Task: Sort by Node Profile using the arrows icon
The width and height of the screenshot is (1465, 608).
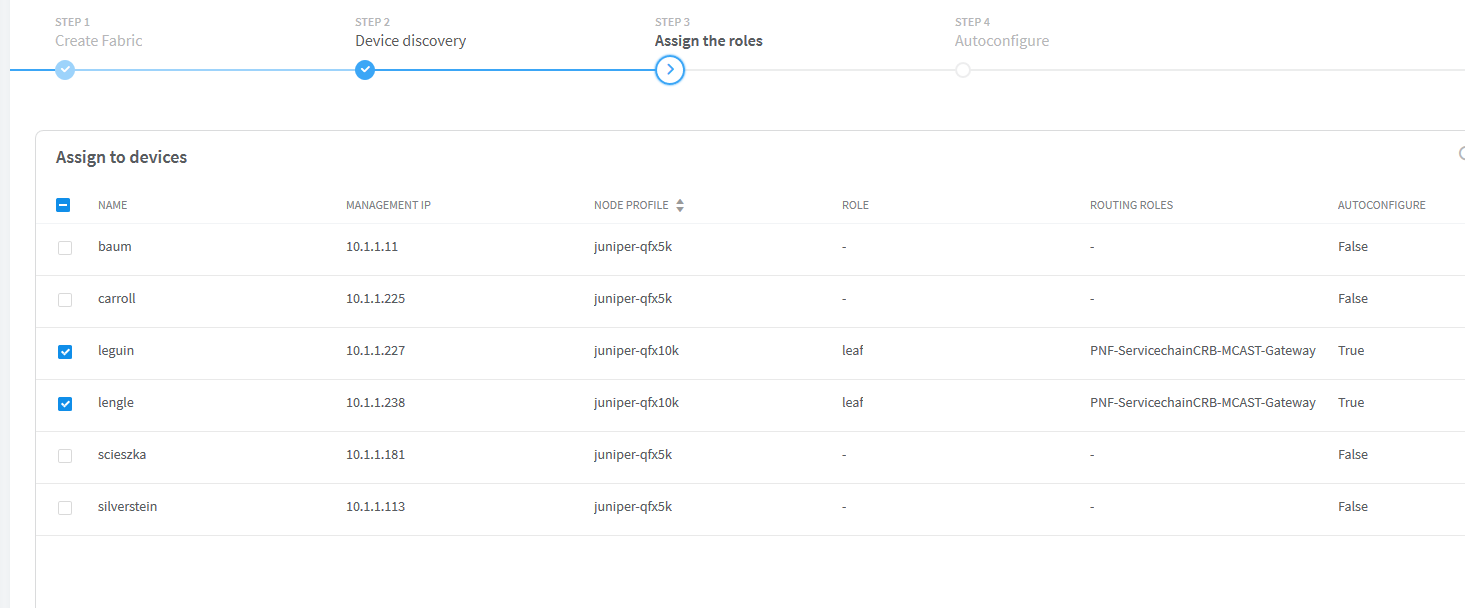Action: pos(680,205)
